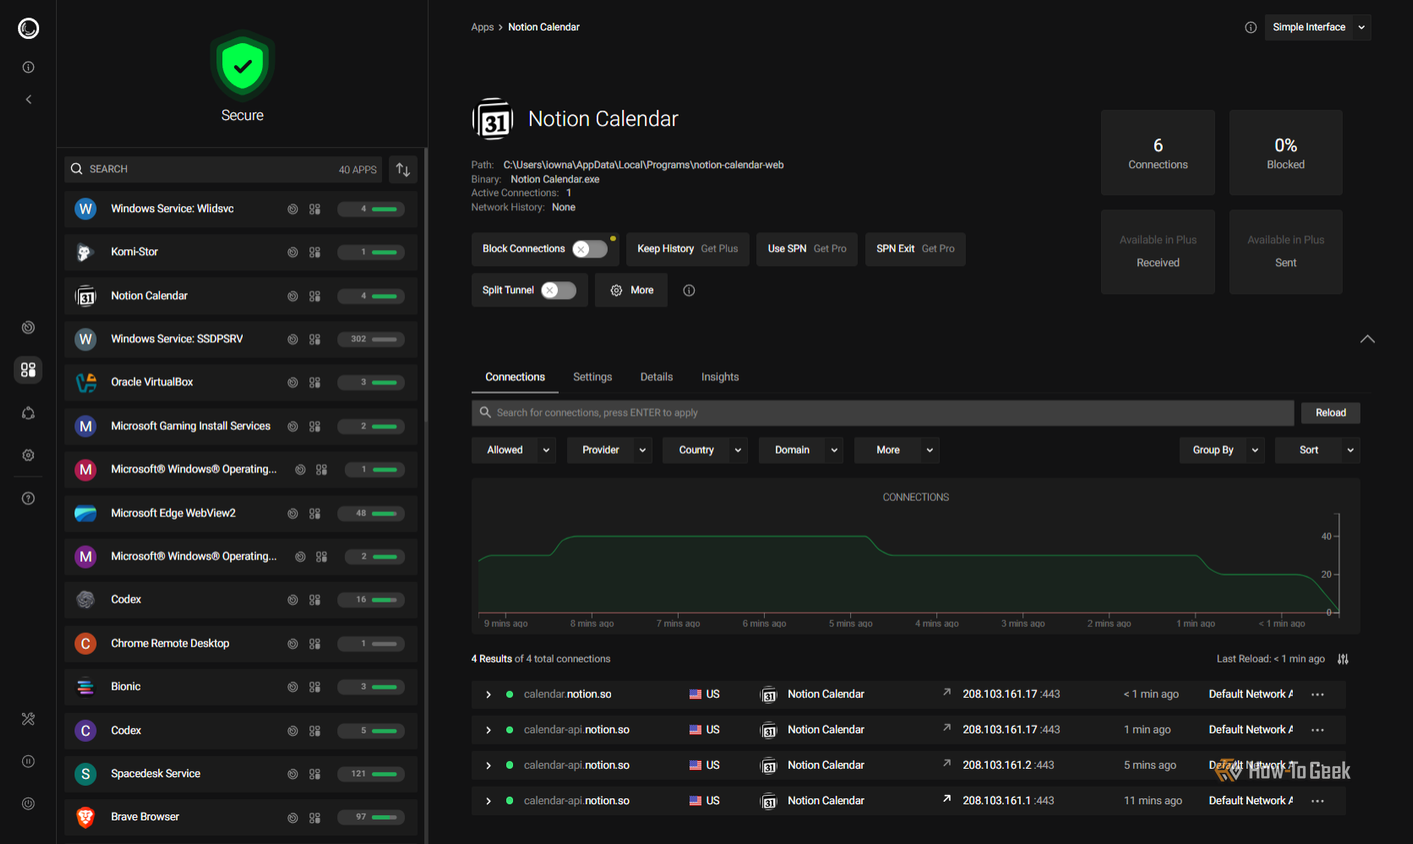Open global settings gear in left sidebar
This screenshot has height=844, width=1413.
(x=28, y=455)
